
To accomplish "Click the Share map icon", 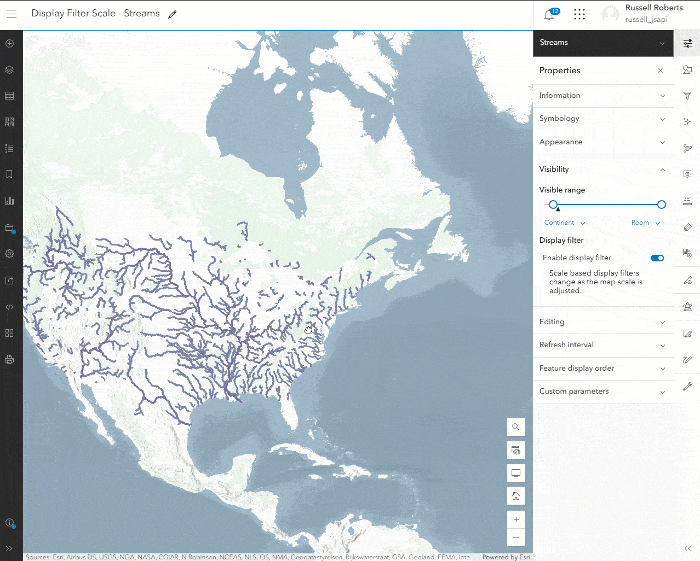I will pos(9,280).
